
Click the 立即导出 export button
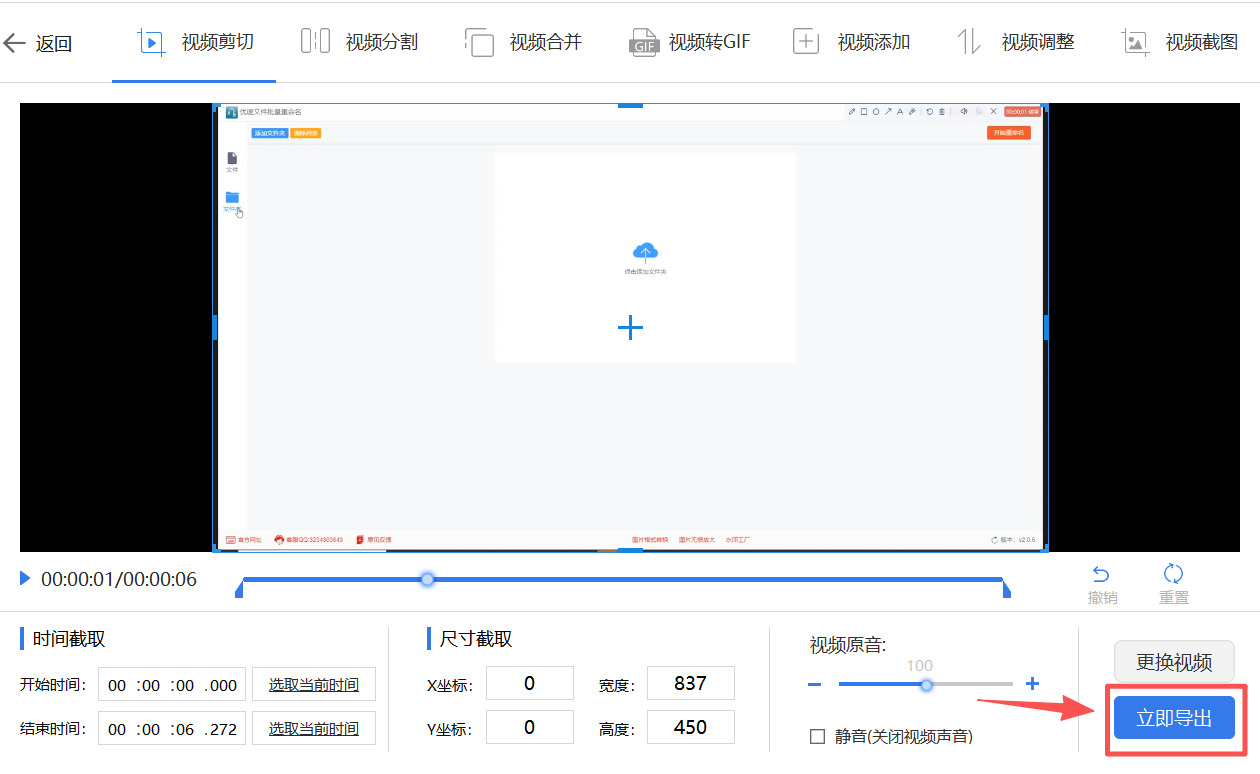click(1174, 718)
